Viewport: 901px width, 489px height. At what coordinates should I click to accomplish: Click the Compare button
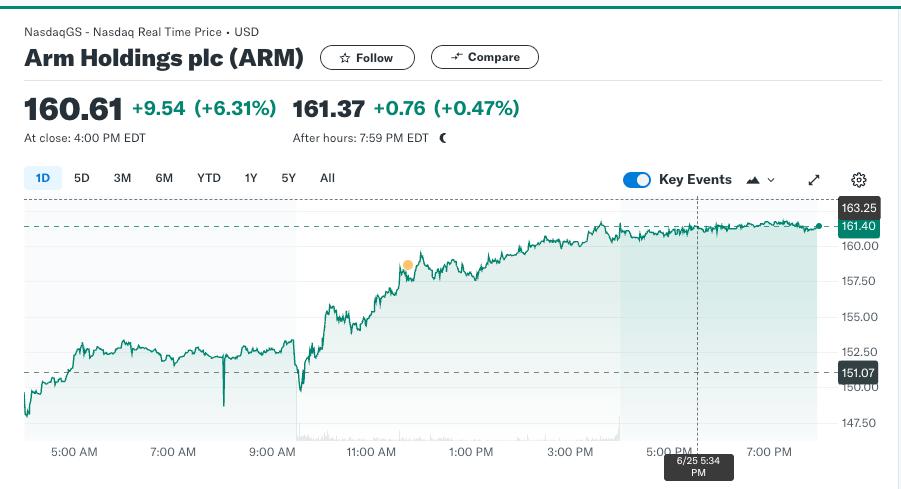click(485, 57)
